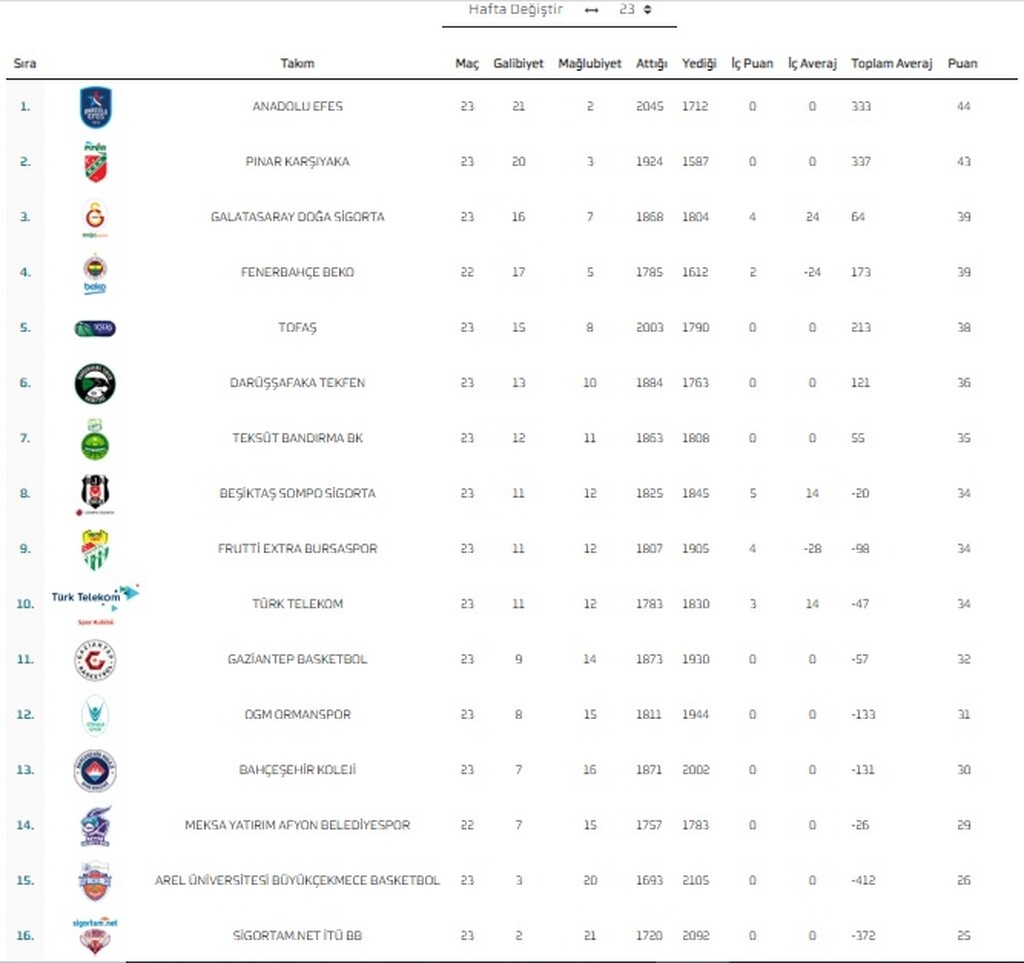Sort the table by Galibiyet column

point(518,64)
